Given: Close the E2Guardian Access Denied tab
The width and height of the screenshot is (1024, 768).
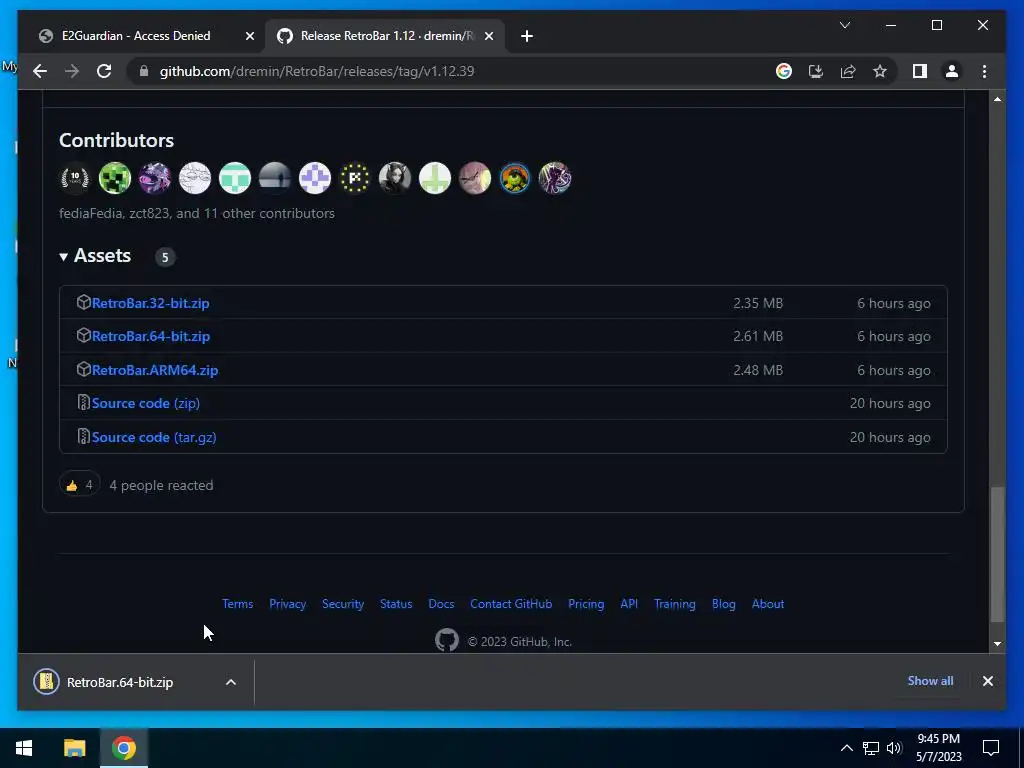Looking at the screenshot, I should 249,36.
